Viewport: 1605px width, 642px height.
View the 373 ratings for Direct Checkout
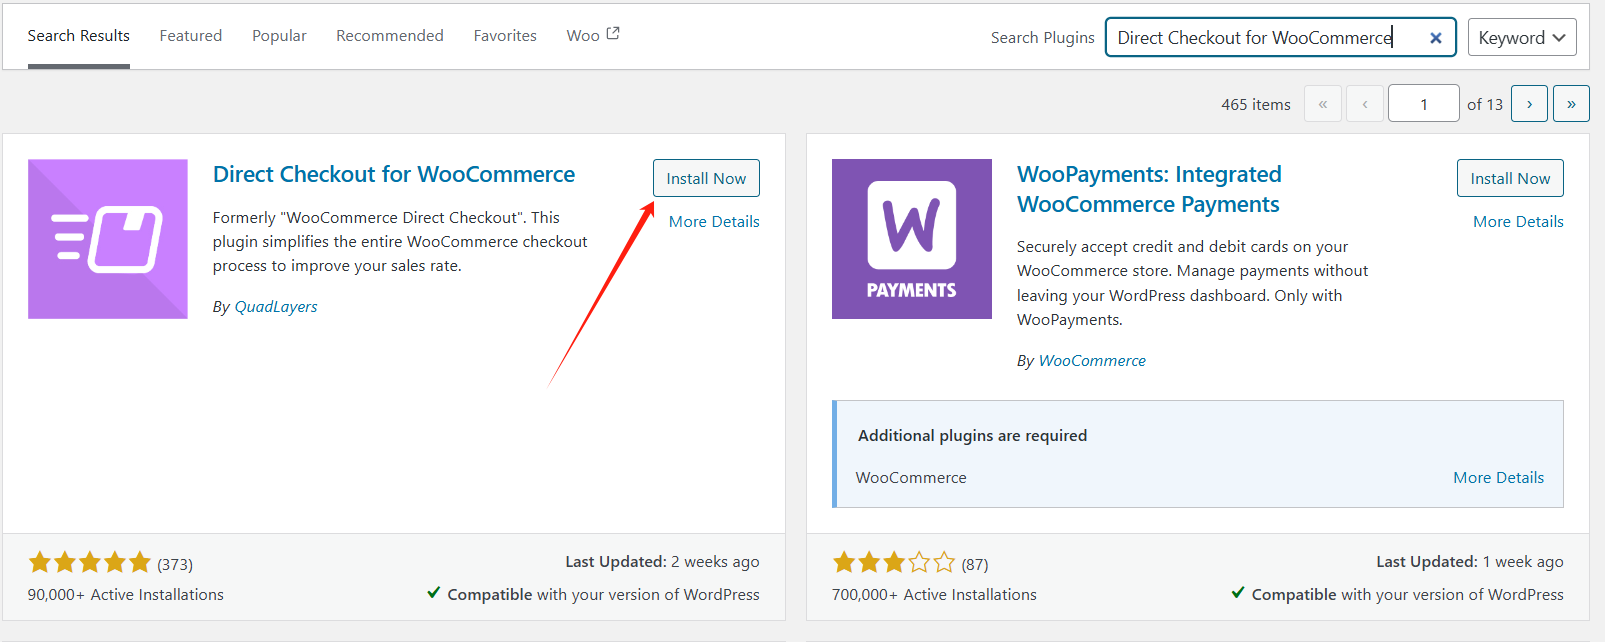175,562
